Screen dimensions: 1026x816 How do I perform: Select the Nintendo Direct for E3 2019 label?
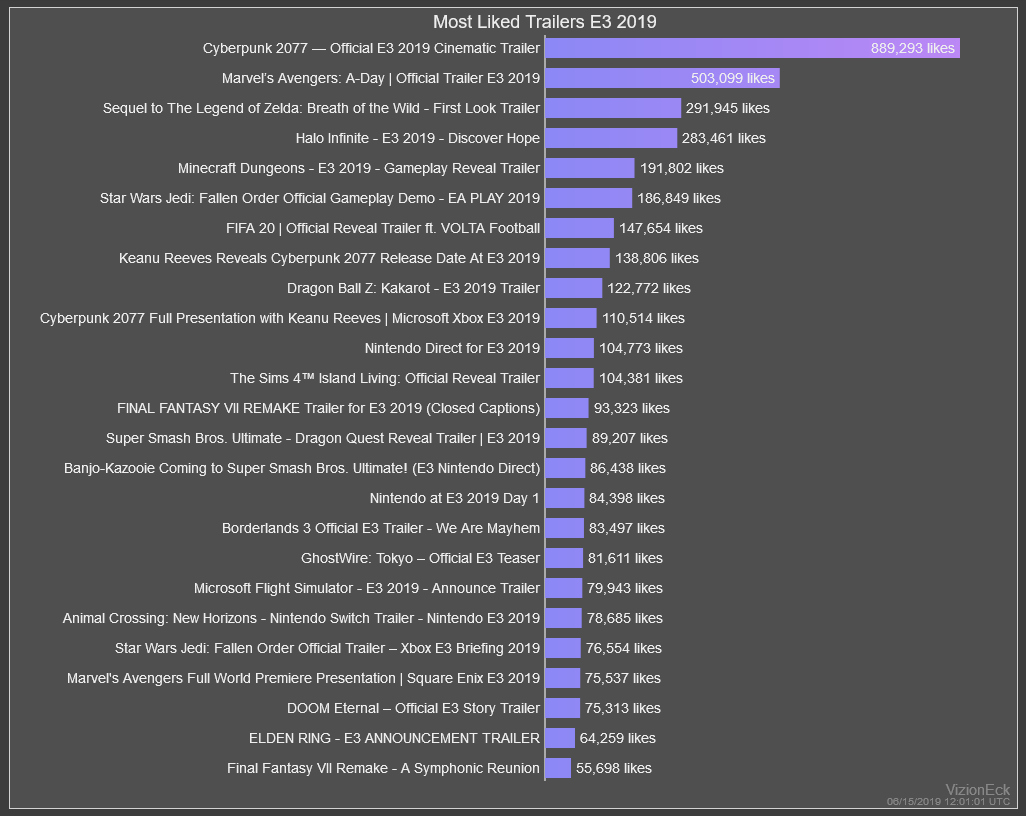click(452, 348)
